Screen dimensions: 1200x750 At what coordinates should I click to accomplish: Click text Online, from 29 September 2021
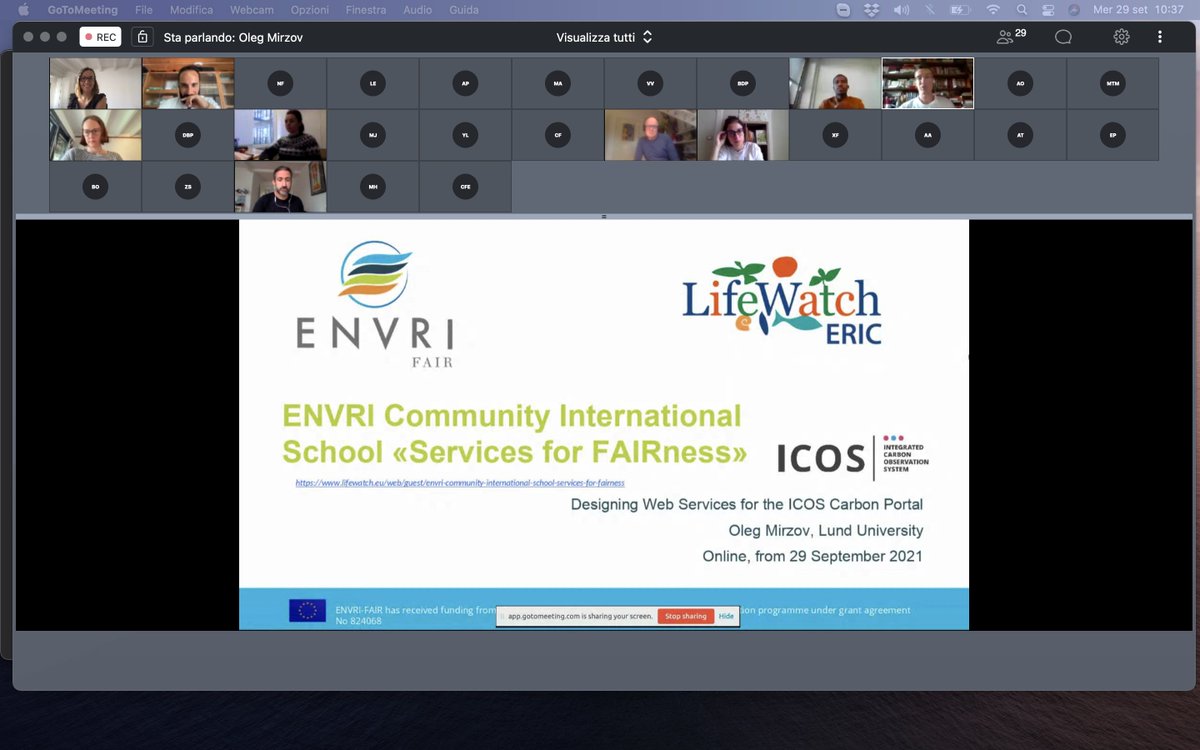coord(813,556)
